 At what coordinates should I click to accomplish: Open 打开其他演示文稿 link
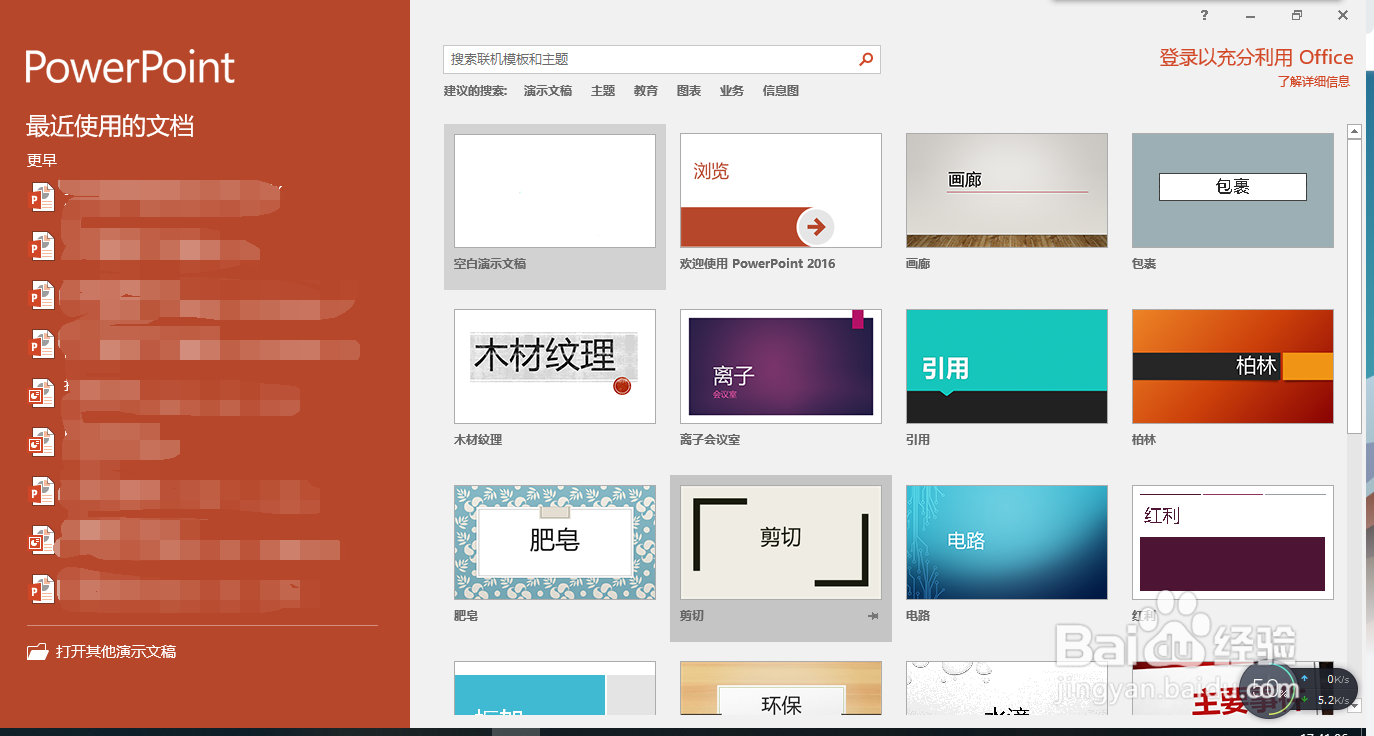pos(116,652)
